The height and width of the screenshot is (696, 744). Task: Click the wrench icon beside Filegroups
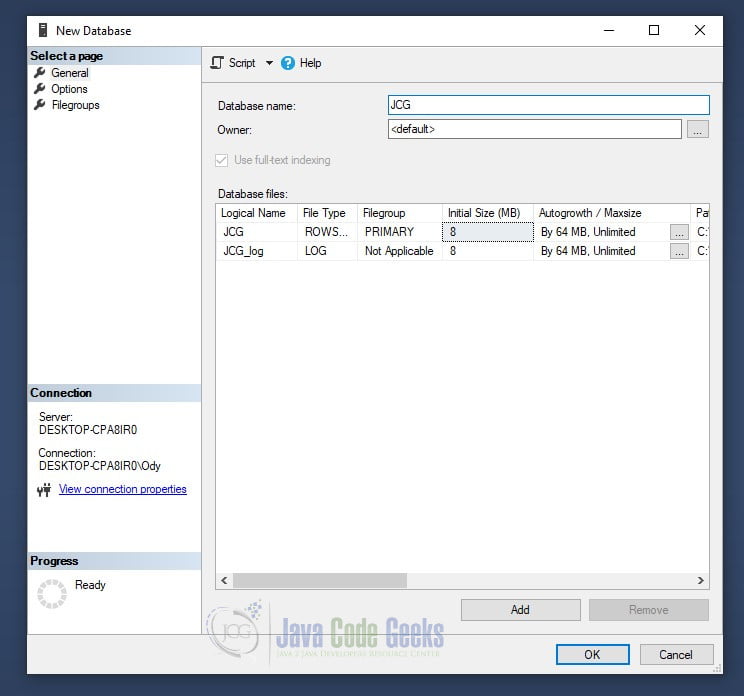click(40, 105)
